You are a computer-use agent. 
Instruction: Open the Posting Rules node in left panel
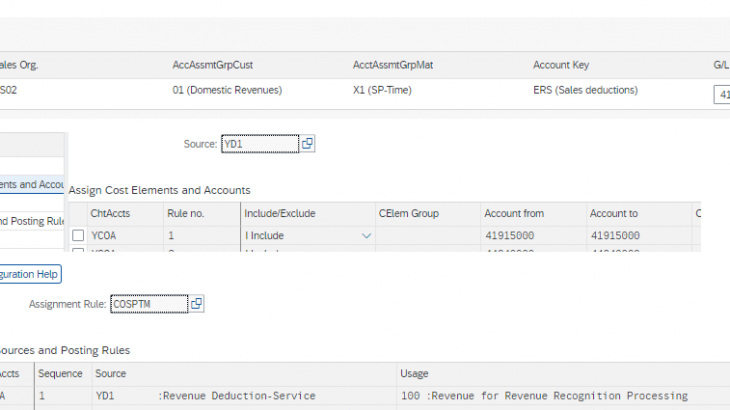pos(32,221)
